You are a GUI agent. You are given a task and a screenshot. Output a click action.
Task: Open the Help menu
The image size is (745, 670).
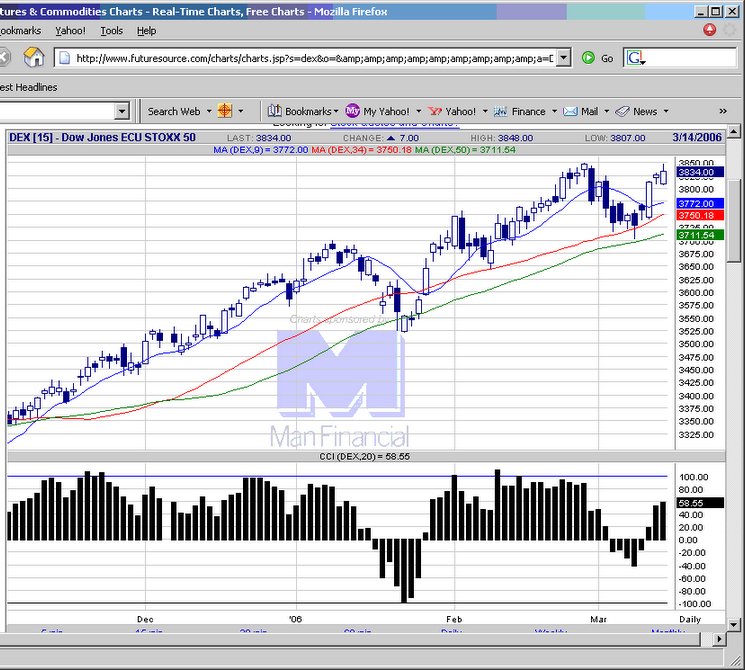[146, 31]
